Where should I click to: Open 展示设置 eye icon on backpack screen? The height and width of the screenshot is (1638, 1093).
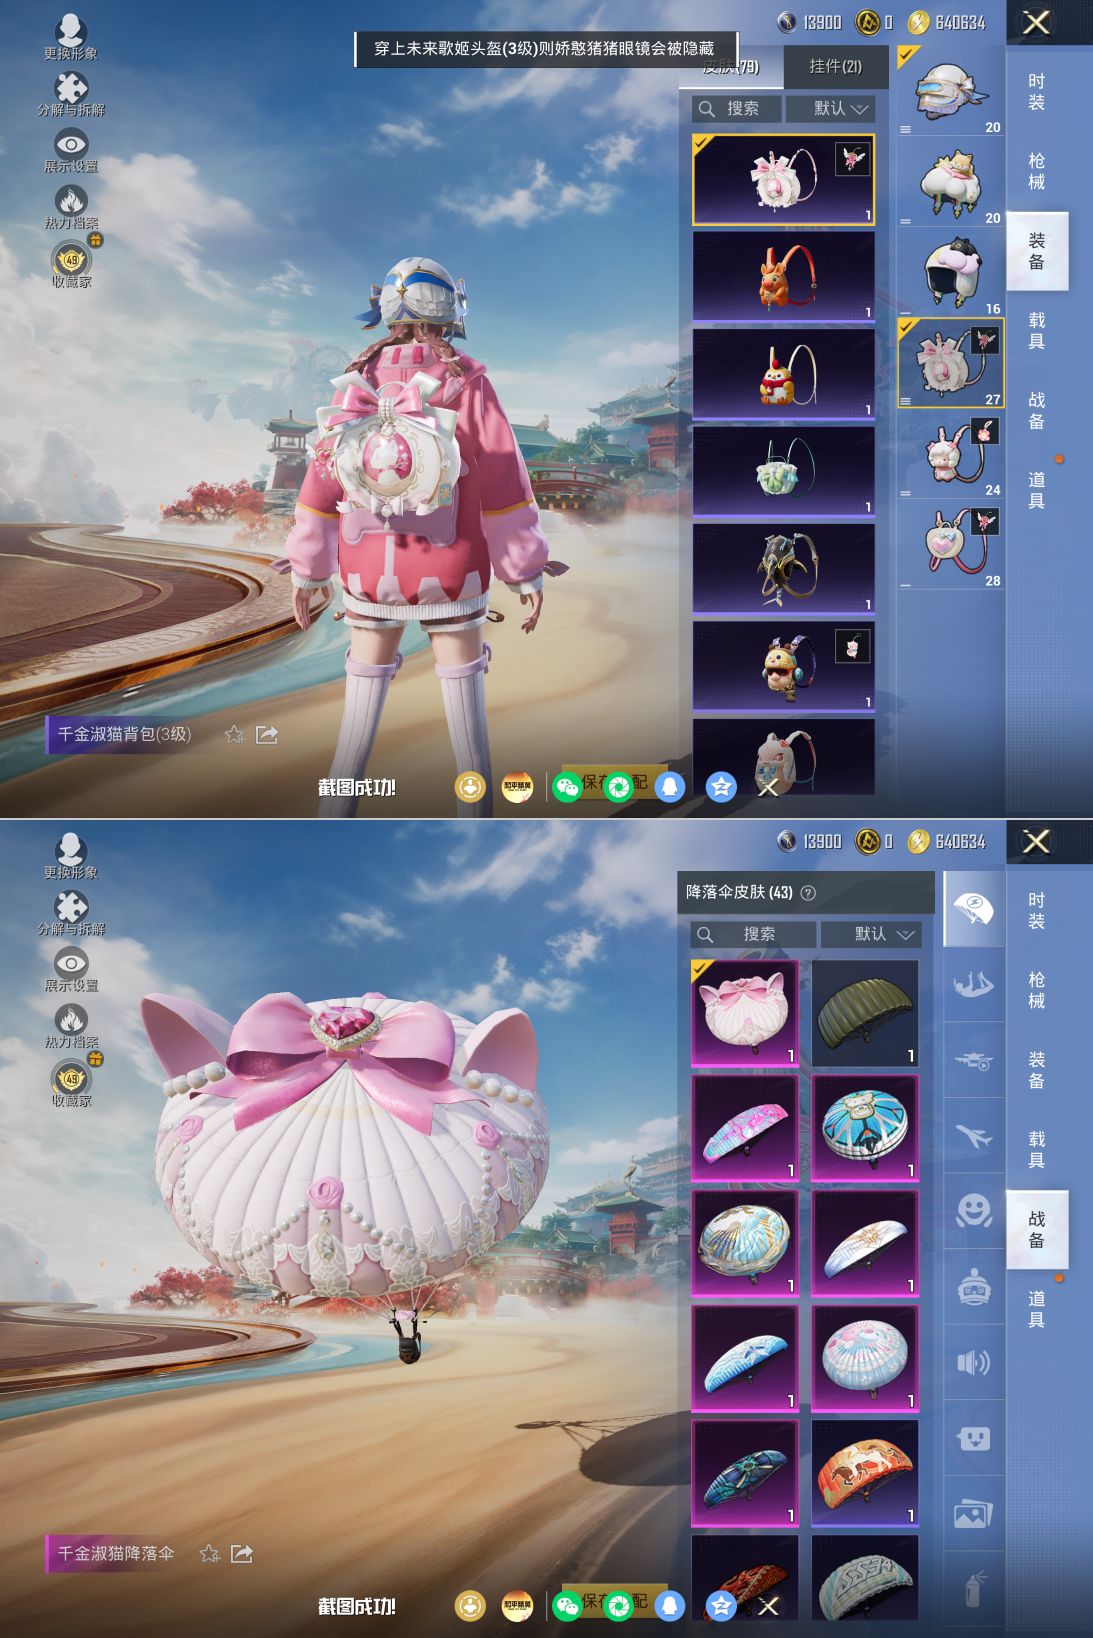point(71,146)
